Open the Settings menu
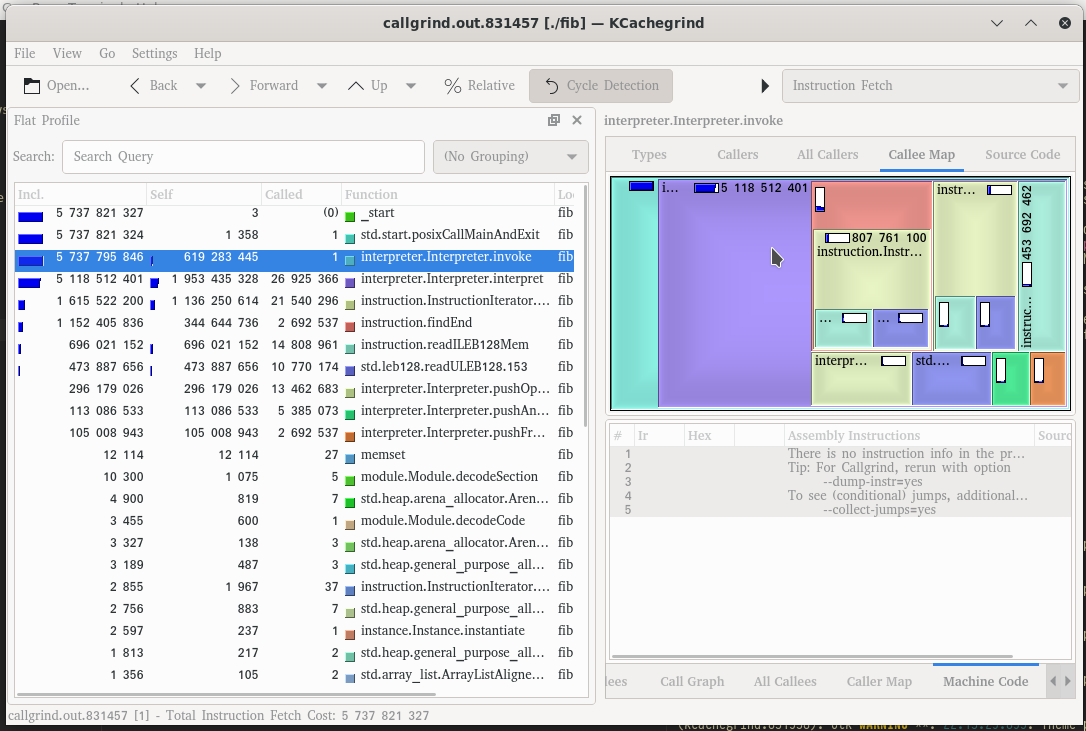The image size is (1086, 731). pyautogui.click(x=154, y=53)
